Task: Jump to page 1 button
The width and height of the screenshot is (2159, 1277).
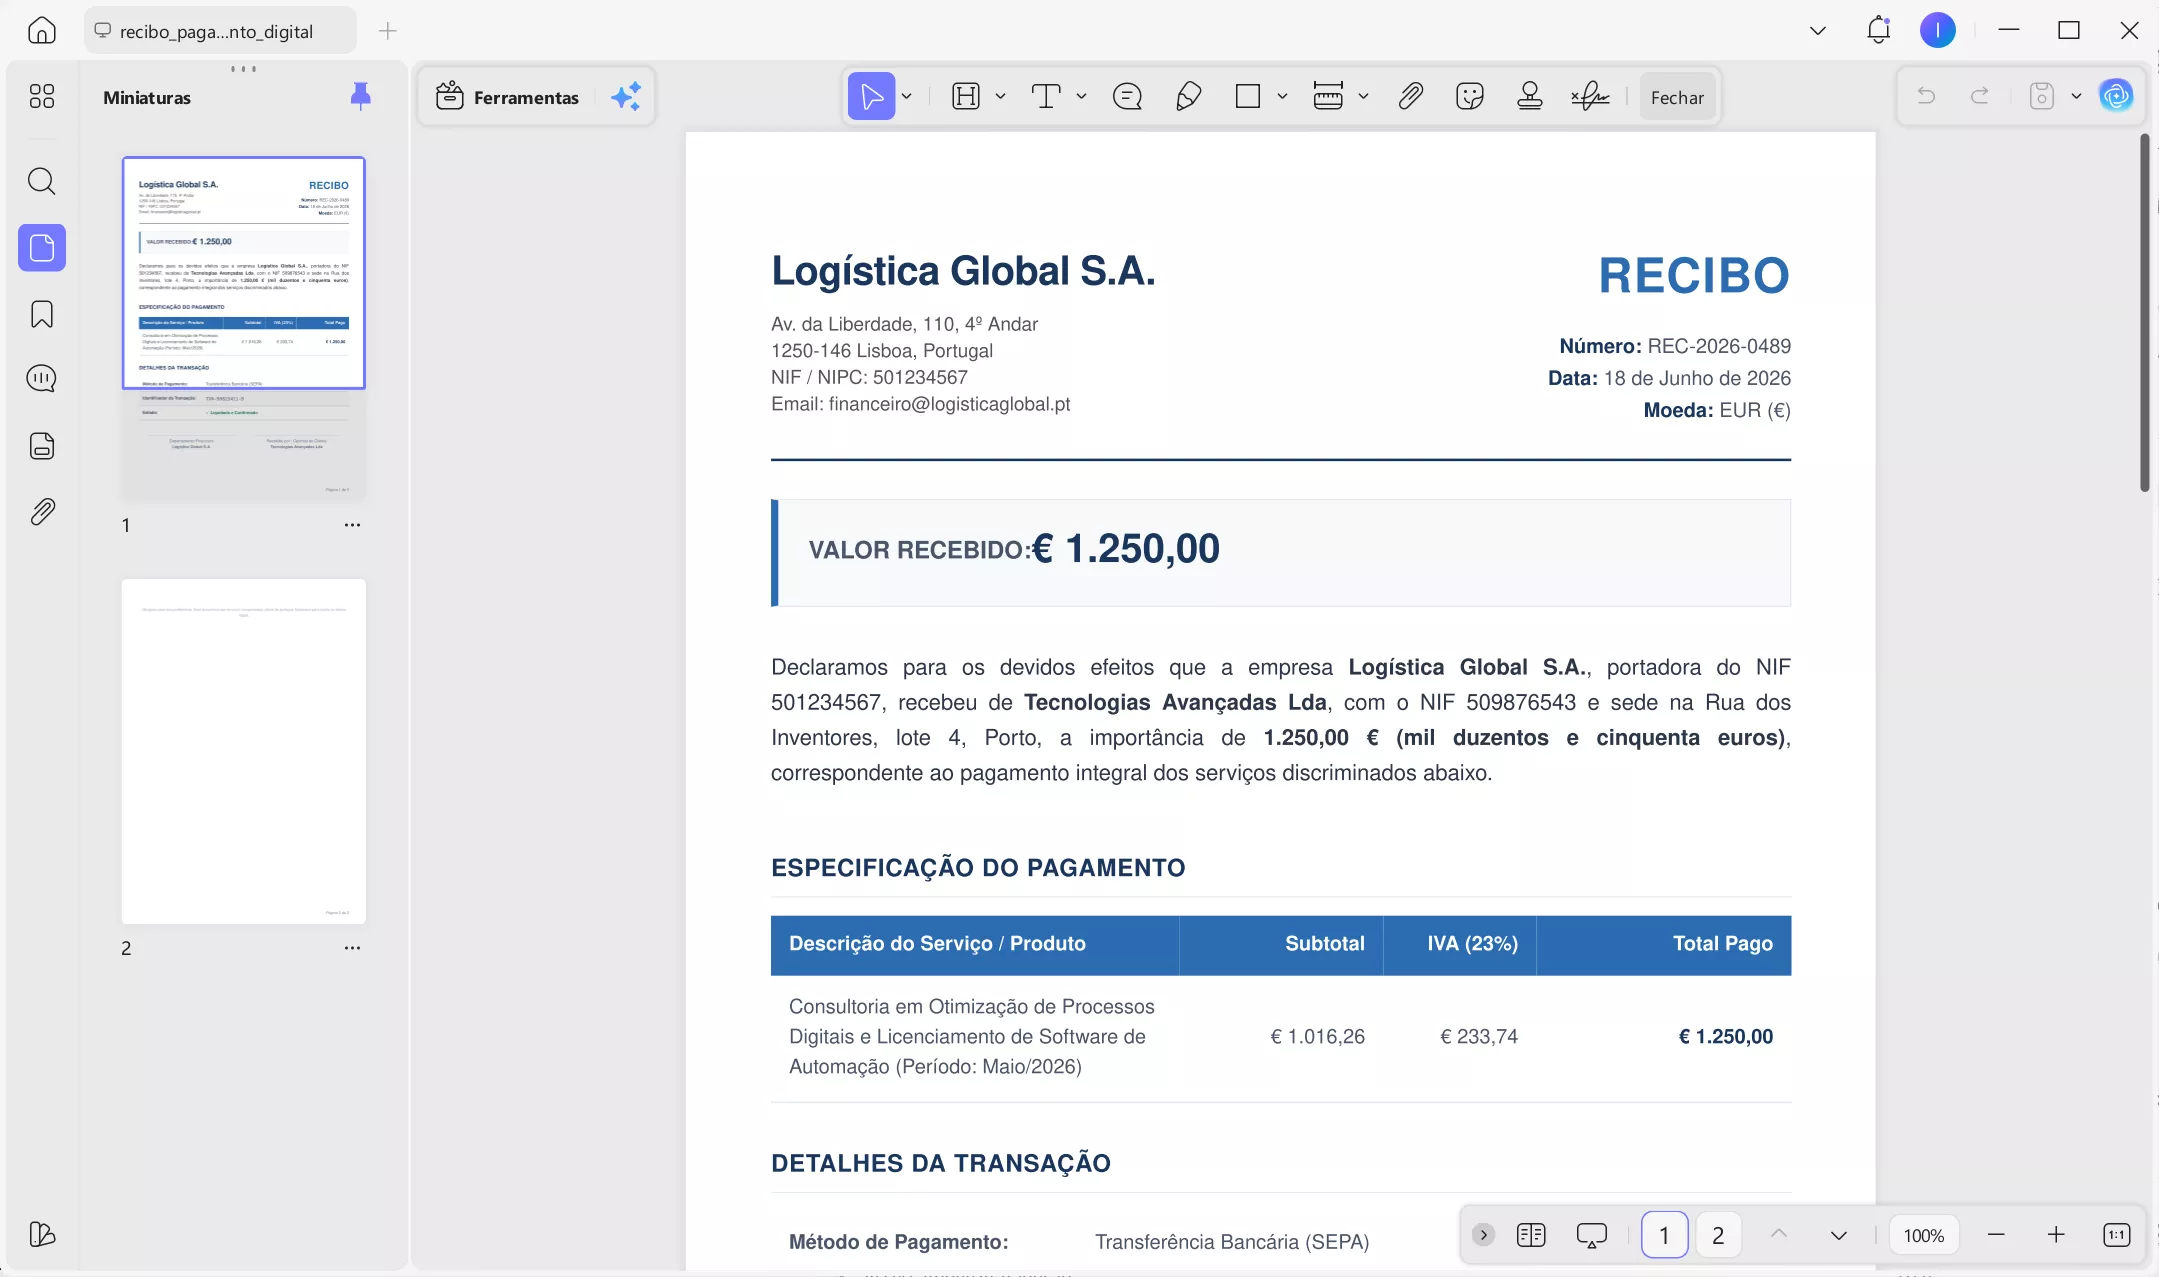Action: (1664, 1235)
